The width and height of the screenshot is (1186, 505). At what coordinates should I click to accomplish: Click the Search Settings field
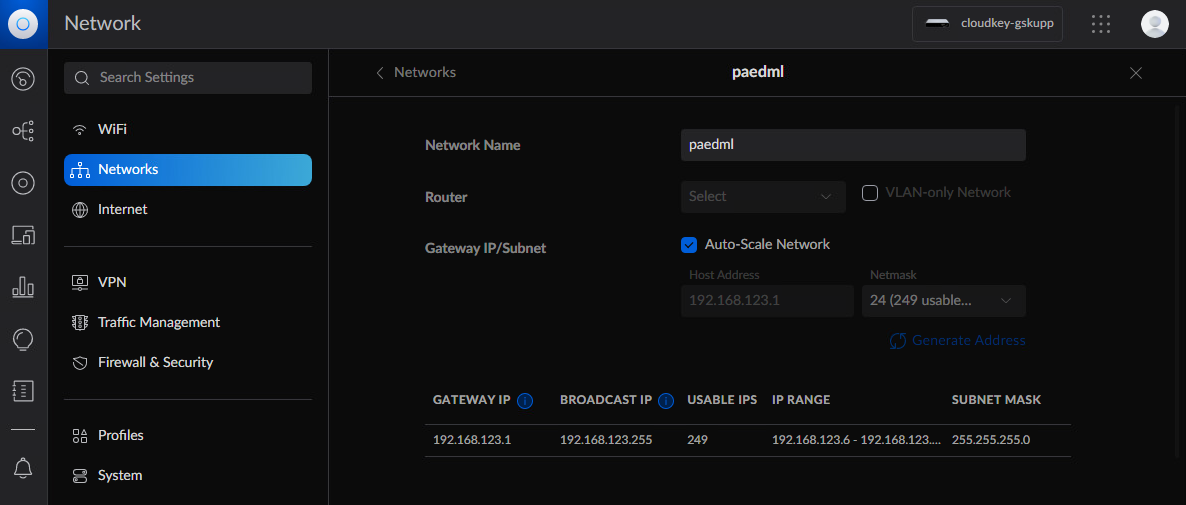tap(188, 78)
